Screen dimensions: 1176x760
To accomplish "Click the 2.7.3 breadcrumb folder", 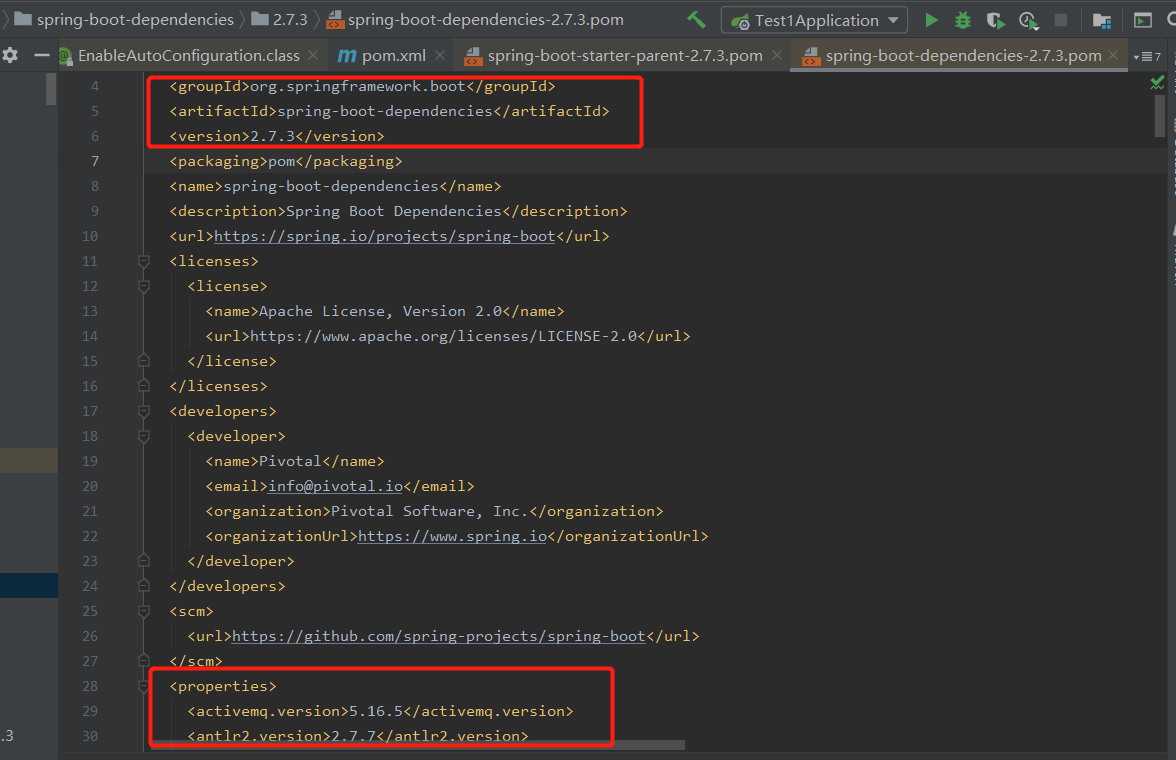I will 279,20.
